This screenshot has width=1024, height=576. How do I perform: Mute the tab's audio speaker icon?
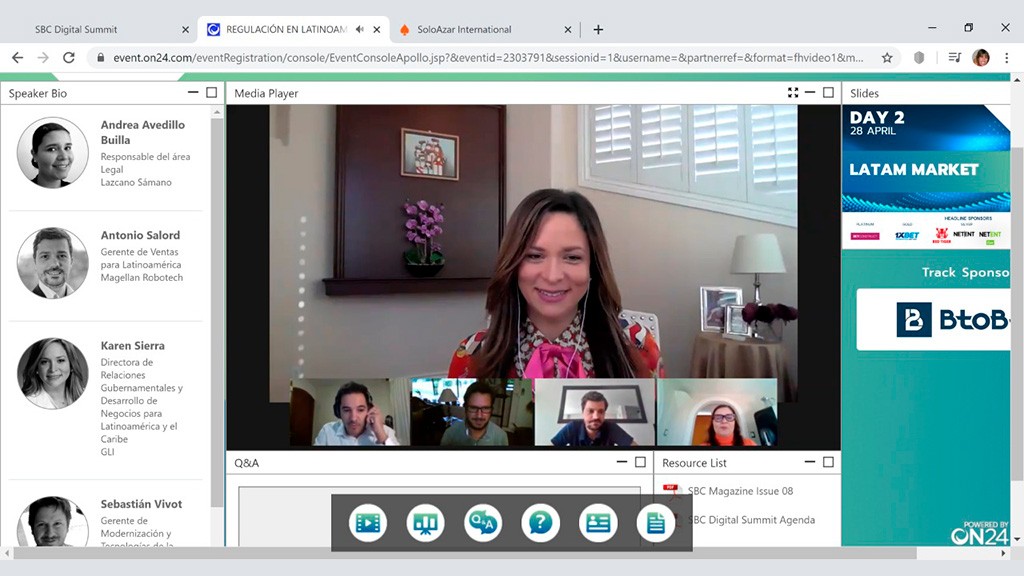tap(359, 29)
